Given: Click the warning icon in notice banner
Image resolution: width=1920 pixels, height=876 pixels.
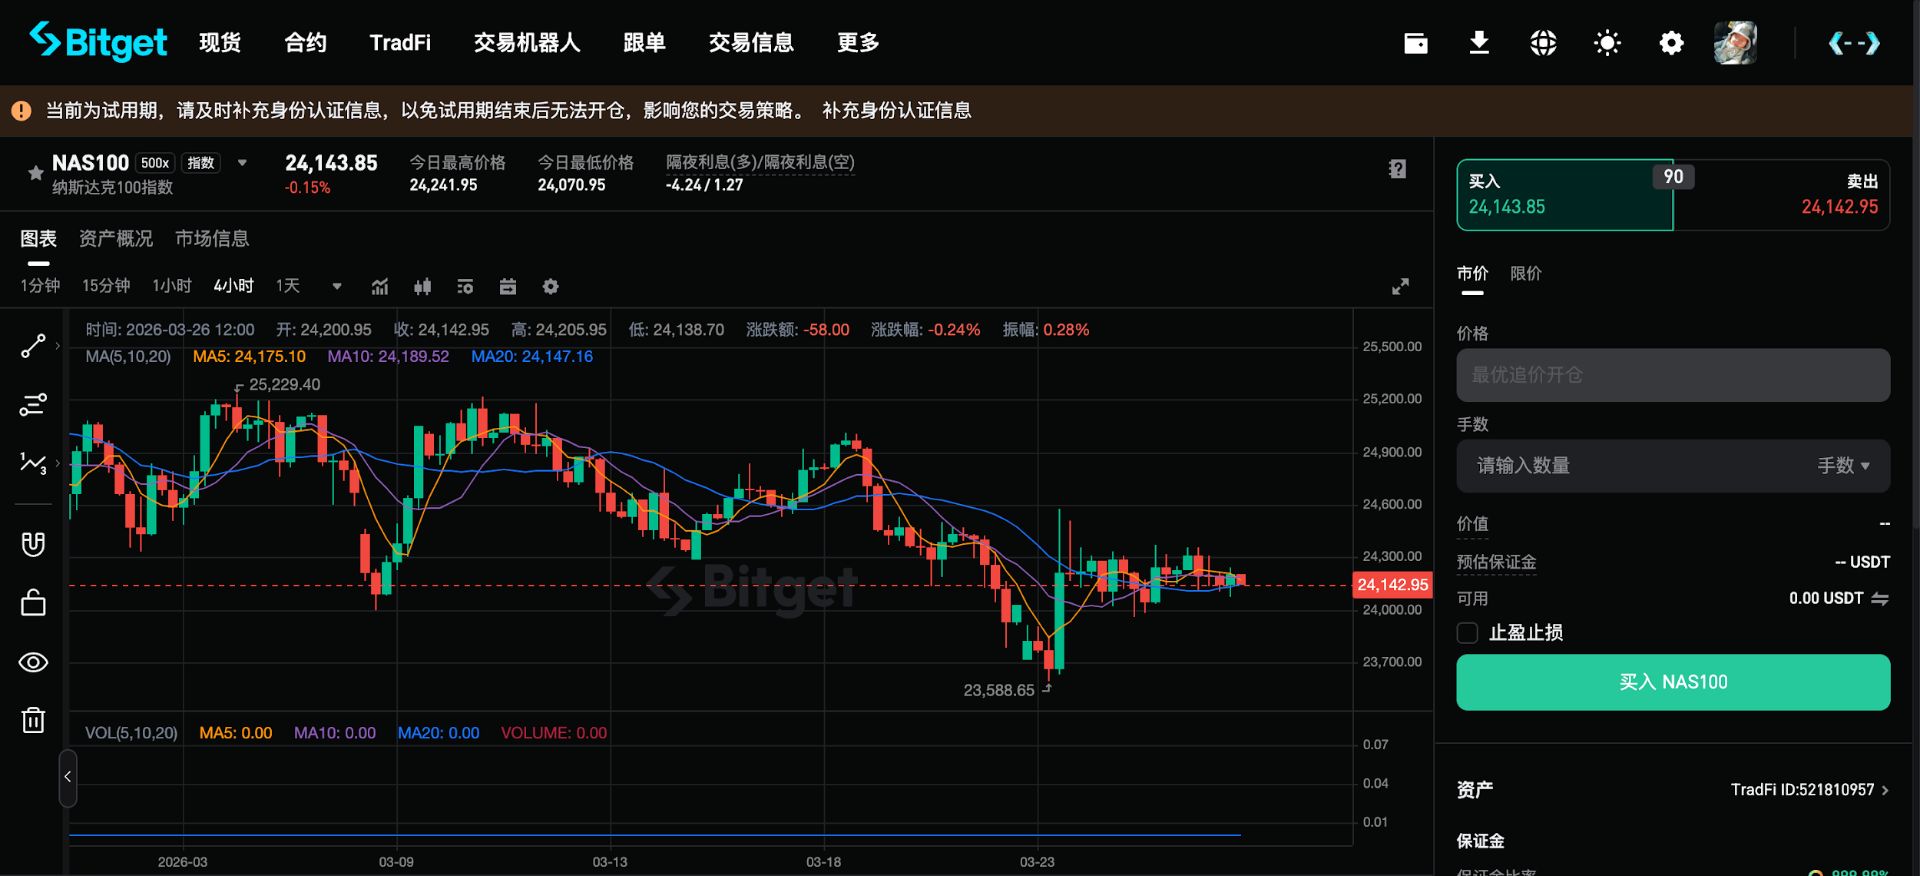Looking at the screenshot, I should click(21, 111).
